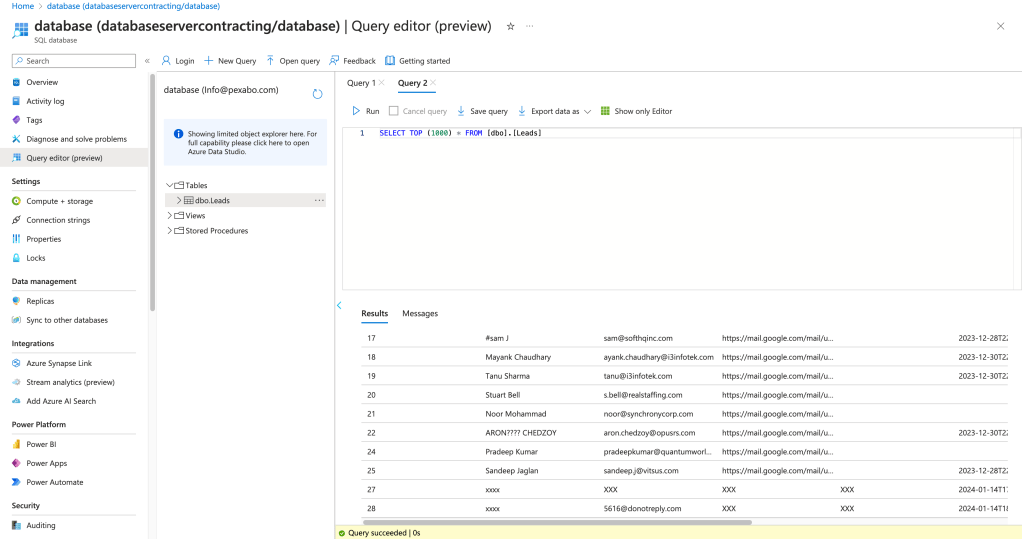Viewport: 1022px width, 539px height.
Task: Toggle the Cancel query checkbox
Action: pyautogui.click(x=394, y=111)
